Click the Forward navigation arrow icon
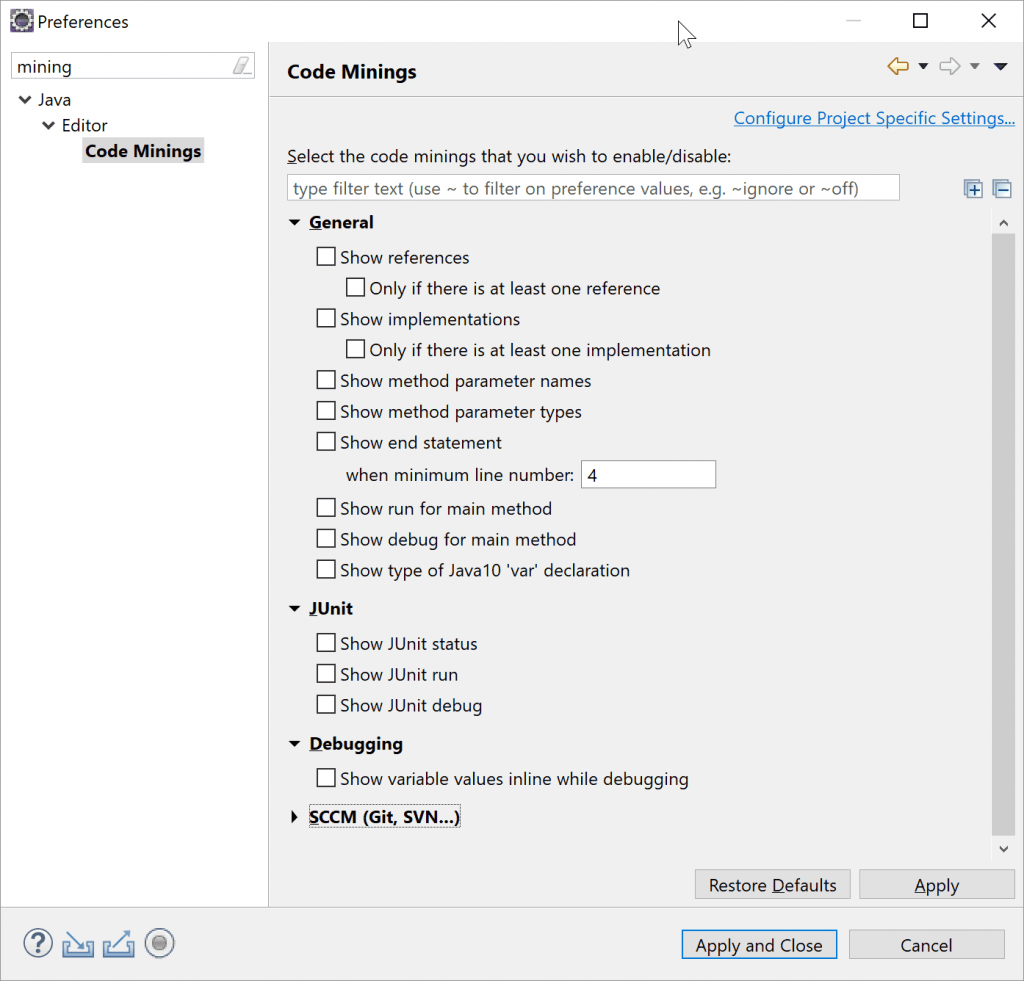Screen dimensions: 1024x981 click(x=950, y=66)
